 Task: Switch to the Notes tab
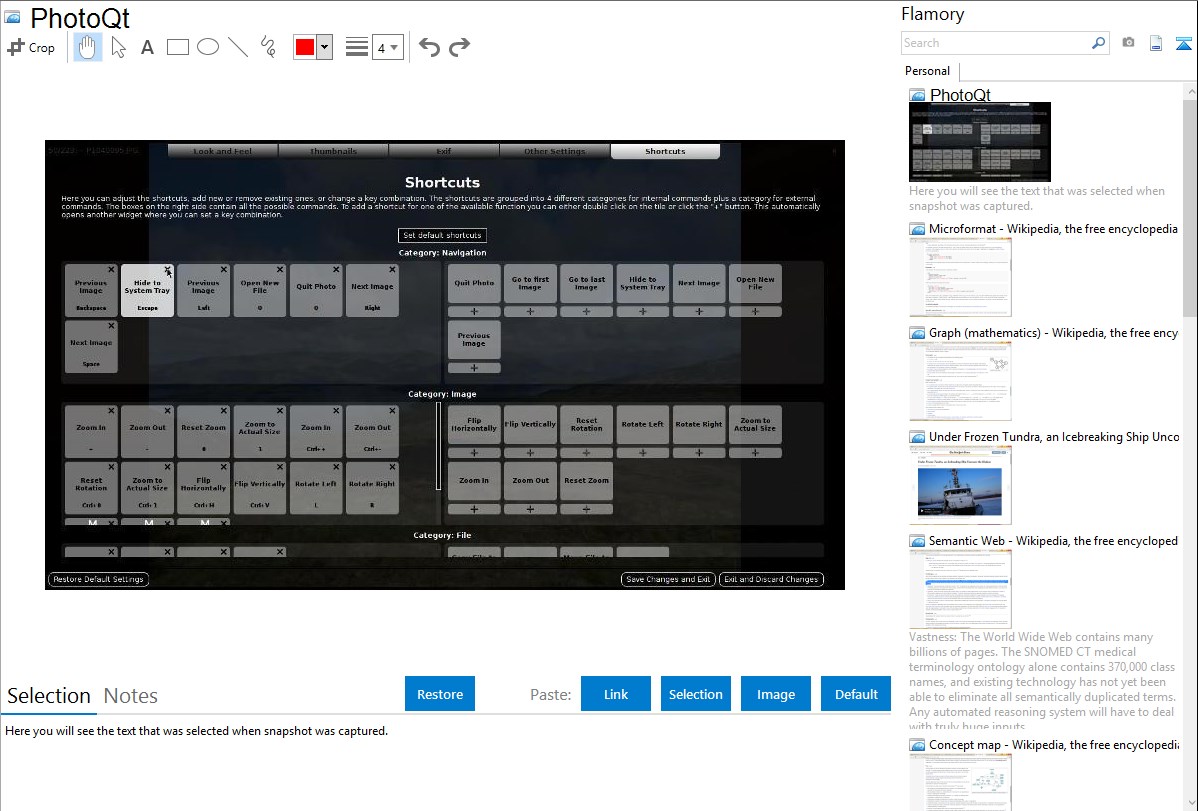pyautogui.click(x=131, y=696)
